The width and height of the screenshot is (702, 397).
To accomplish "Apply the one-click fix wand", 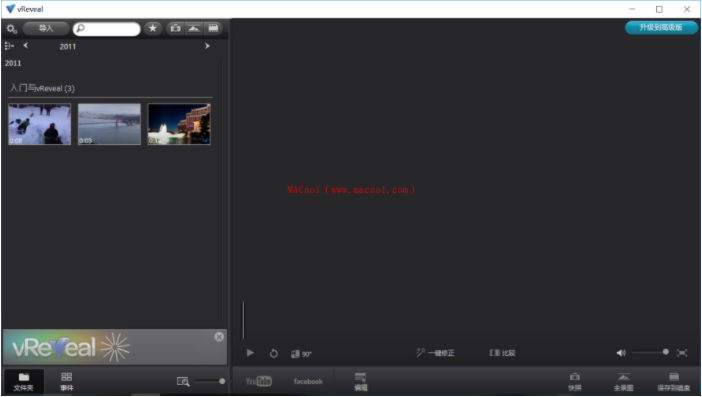I will tap(435, 353).
